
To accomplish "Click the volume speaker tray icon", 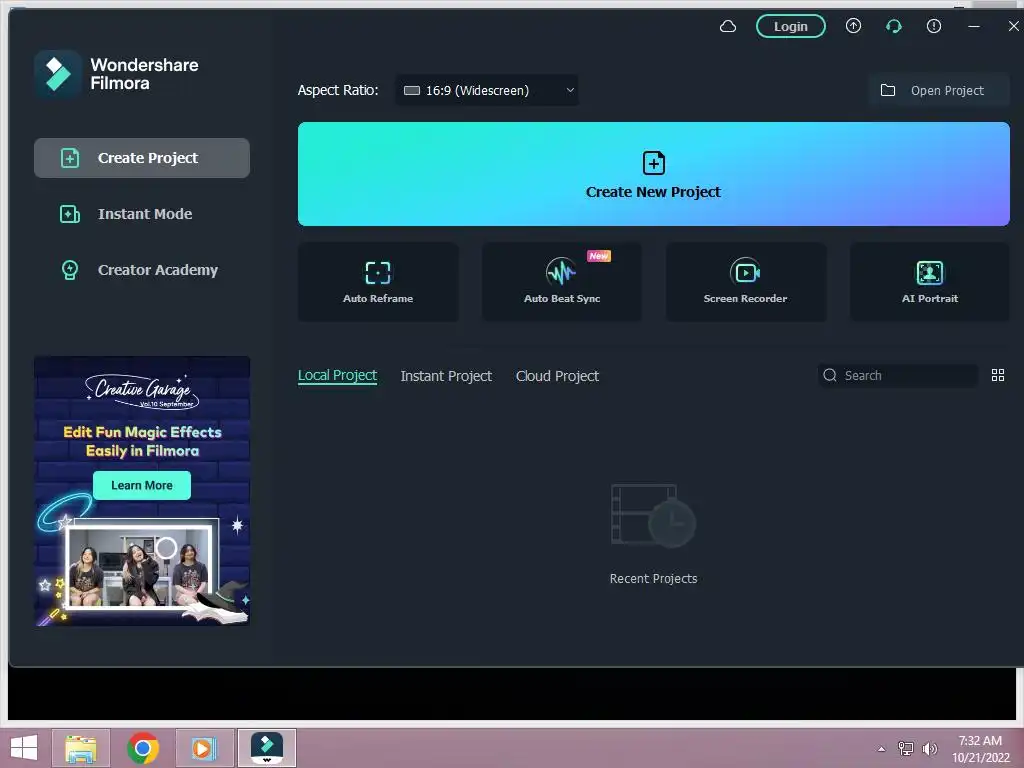I will [929, 749].
